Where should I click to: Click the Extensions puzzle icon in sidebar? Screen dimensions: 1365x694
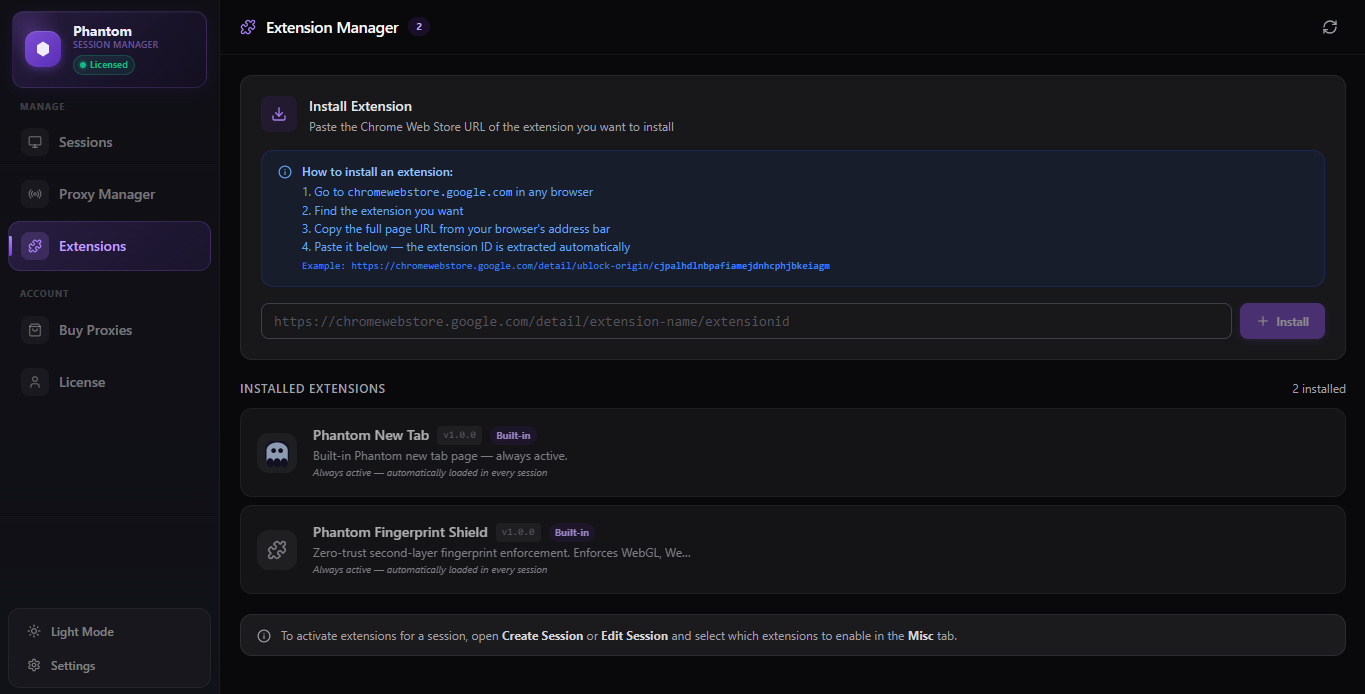click(x=35, y=246)
